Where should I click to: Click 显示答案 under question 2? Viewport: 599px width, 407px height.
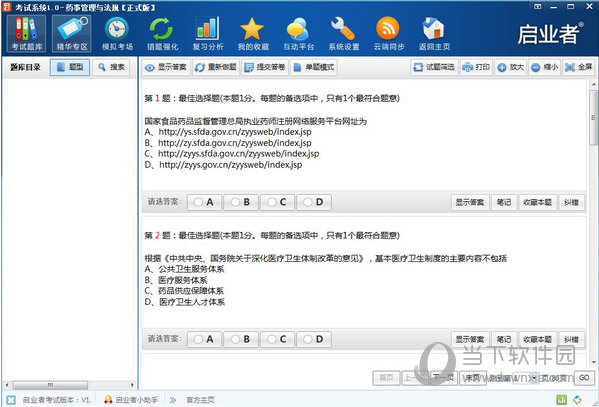pos(470,339)
